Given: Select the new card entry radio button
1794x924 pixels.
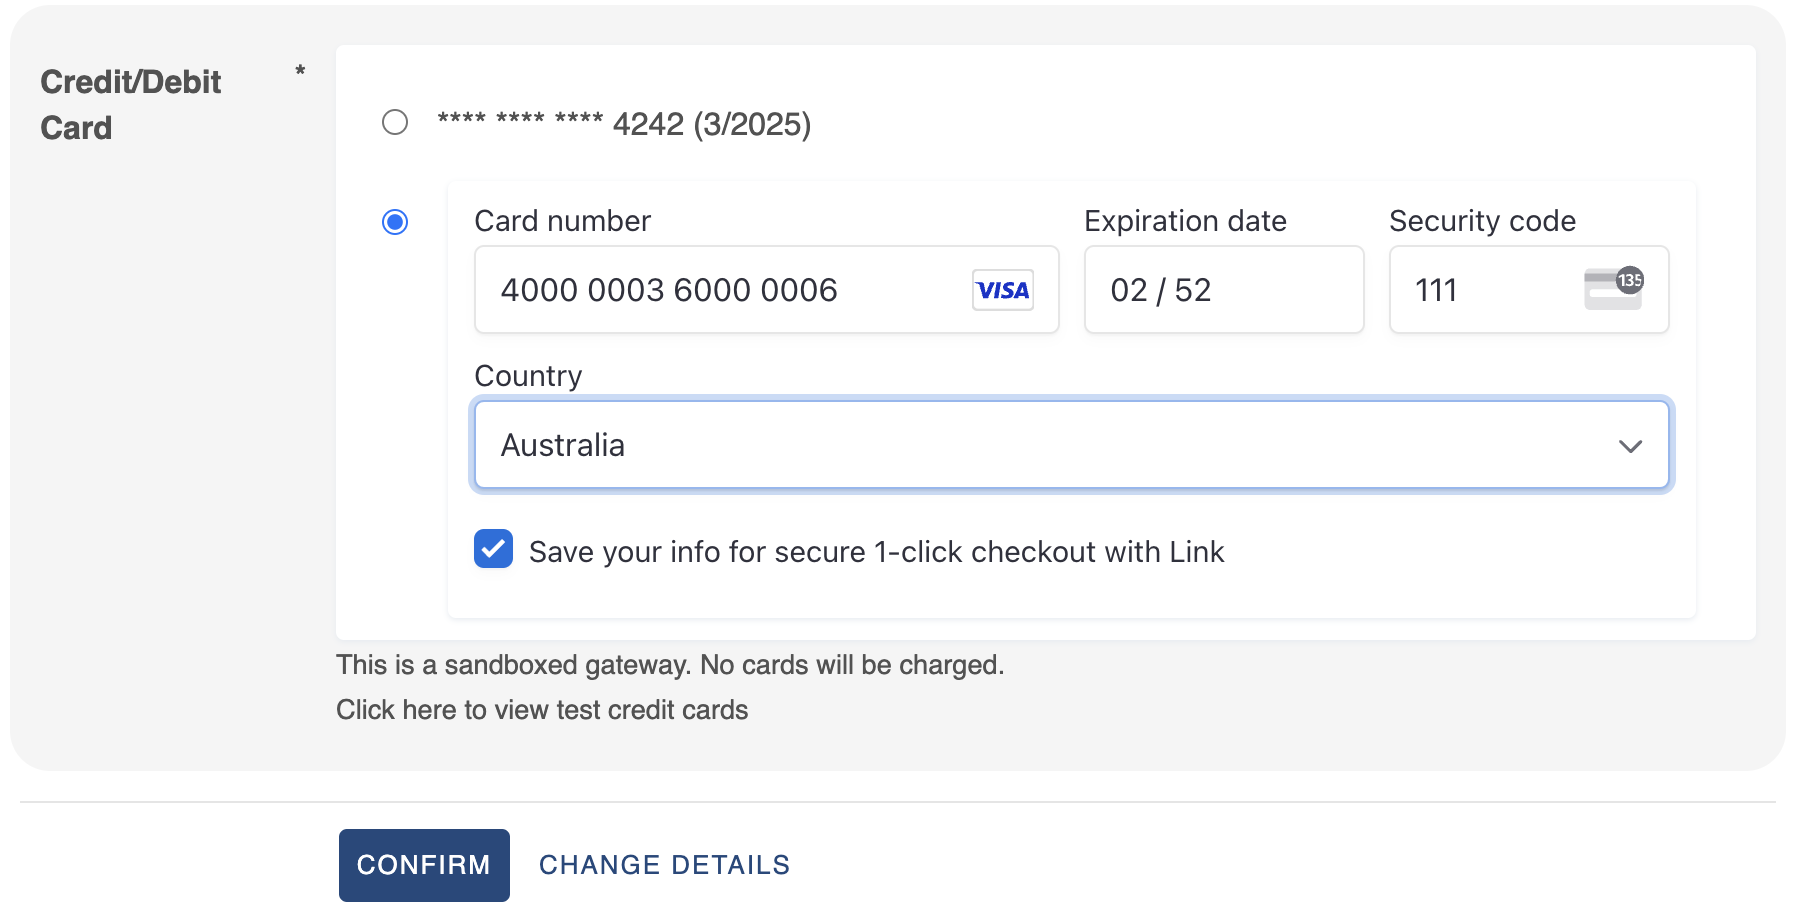Looking at the screenshot, I should pyautogui.click(x=395, y=222).
